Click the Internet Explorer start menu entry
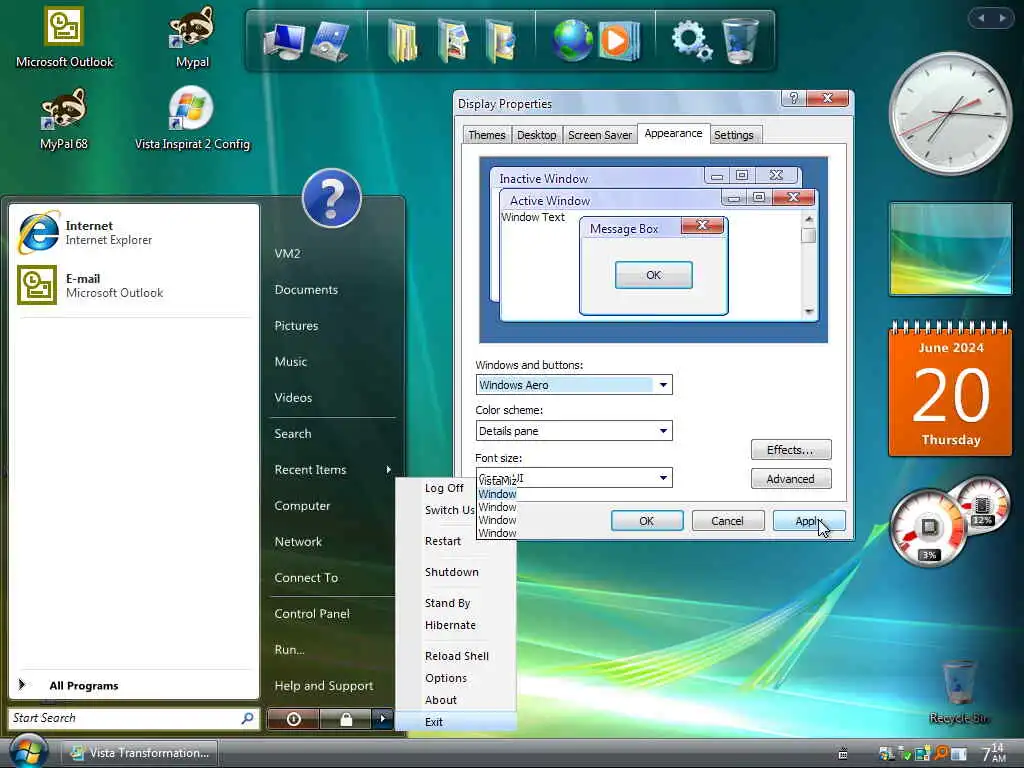 (x=134, y=232)
